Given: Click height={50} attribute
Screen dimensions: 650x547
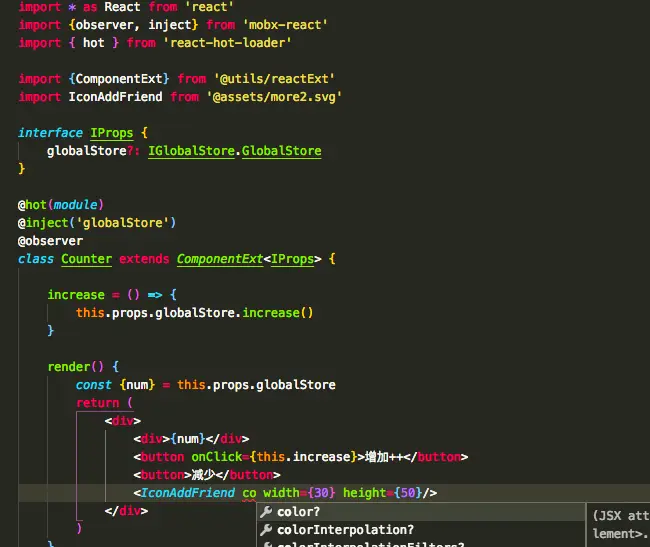Looking at the screenshot, I should pyautogui.click(x=382, y=493).
